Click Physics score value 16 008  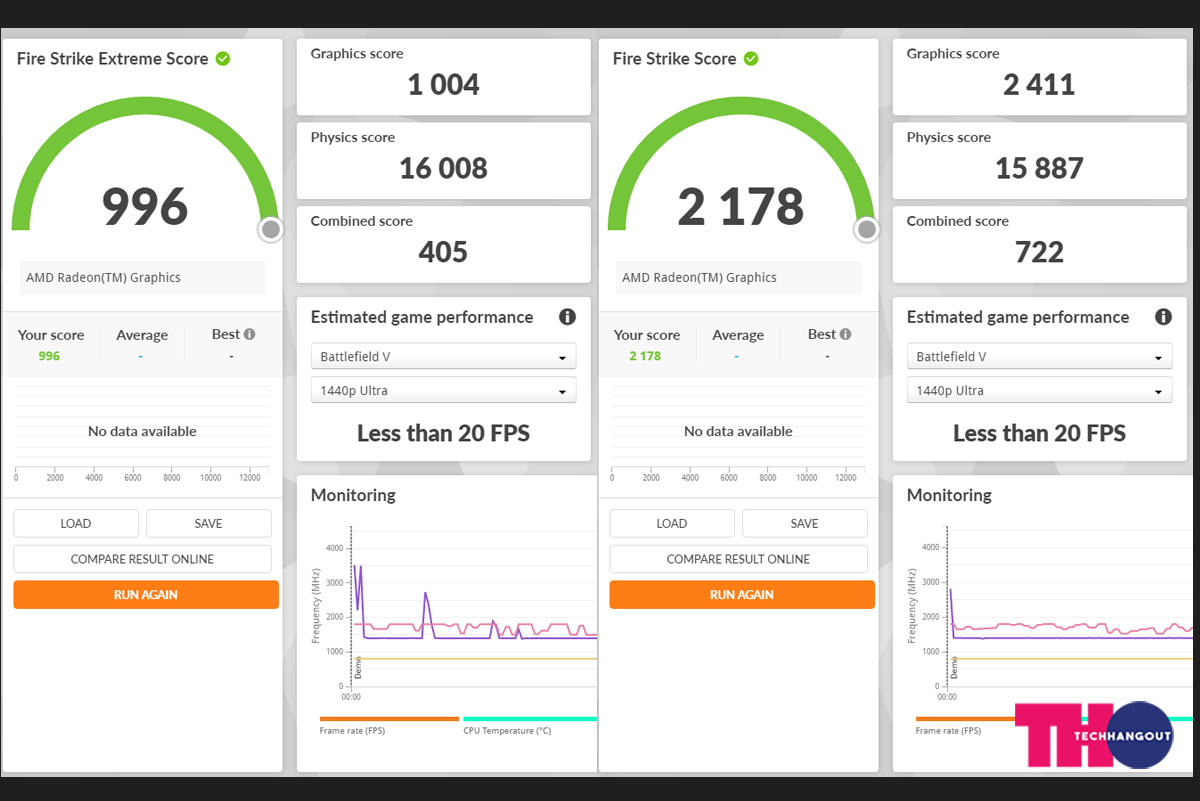[443, 168]
